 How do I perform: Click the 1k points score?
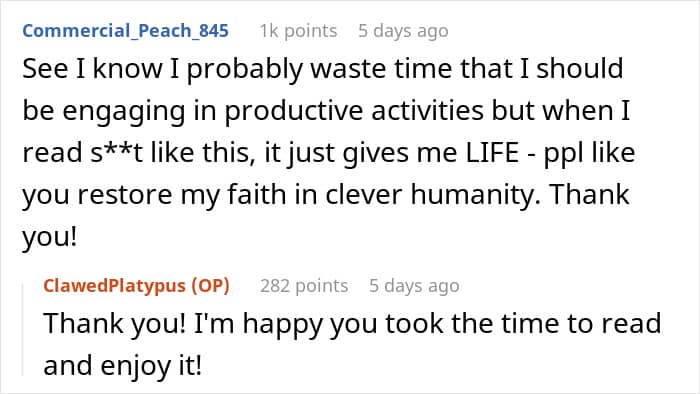(x=298, y=31)
